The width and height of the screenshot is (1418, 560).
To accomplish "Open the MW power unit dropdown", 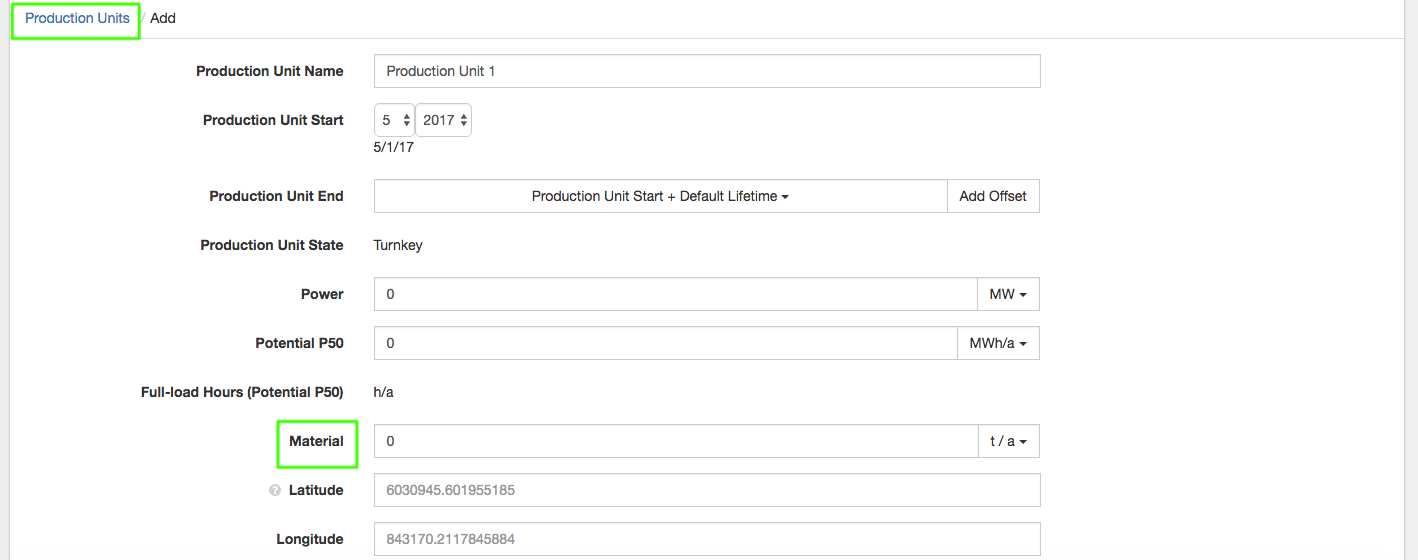I will (1008, 294).
